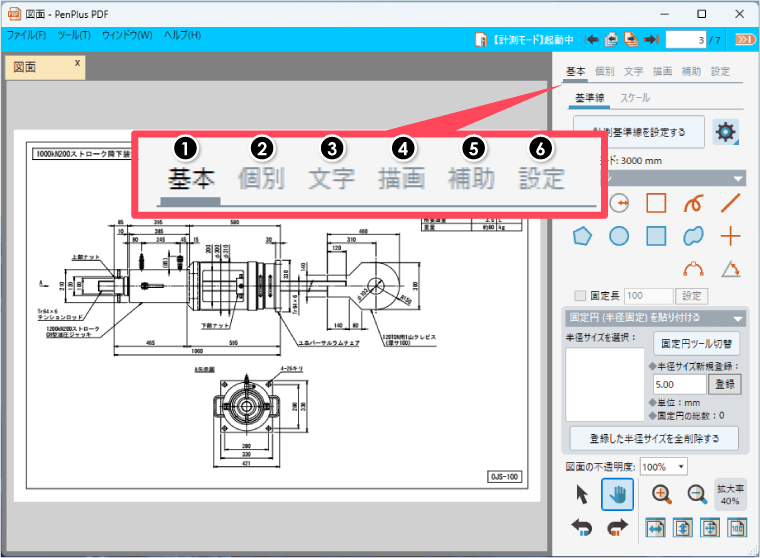Pick the filled circle tool
Image resolution: width=760 pixels, height=558 pixels.
(619, 236)
